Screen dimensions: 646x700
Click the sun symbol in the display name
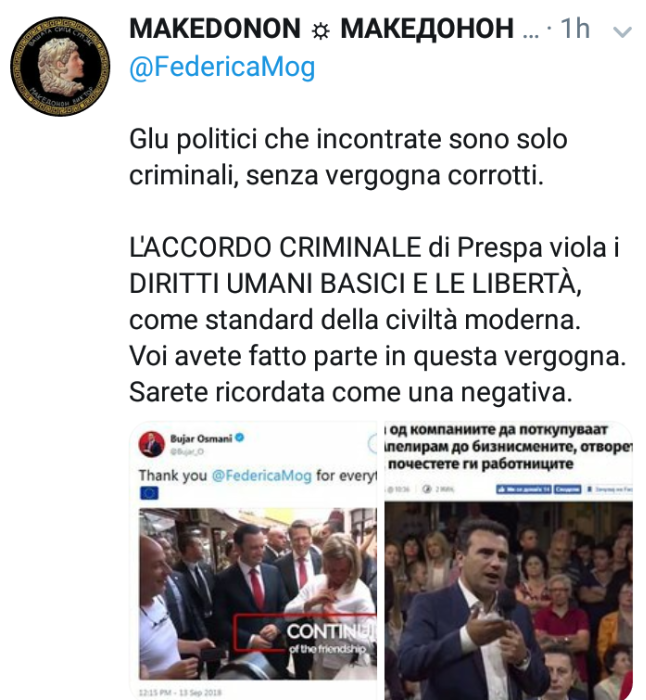(321, 31)
